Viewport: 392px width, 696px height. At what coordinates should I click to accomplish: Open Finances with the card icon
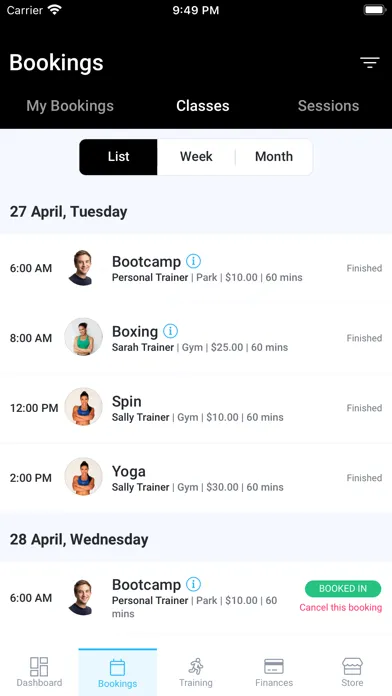pyautogui.click(x=274, y=672)
